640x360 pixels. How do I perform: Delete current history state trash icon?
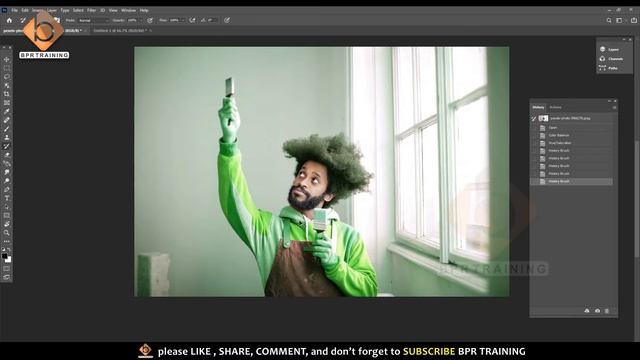coord(607,311)
